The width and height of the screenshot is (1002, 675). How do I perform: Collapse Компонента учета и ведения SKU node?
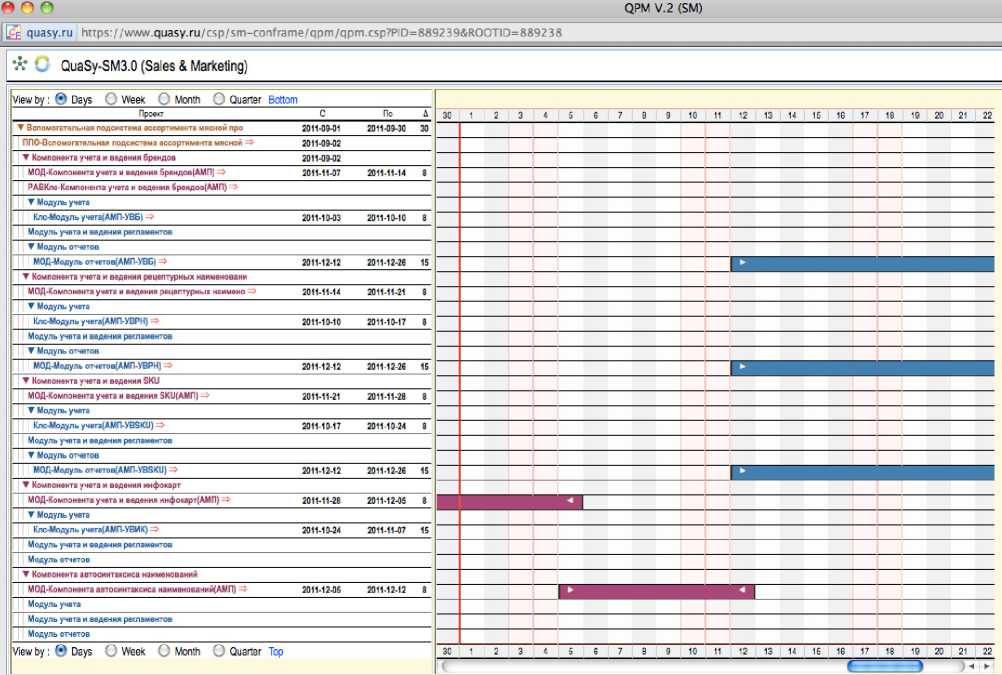(x=26, y=380)
